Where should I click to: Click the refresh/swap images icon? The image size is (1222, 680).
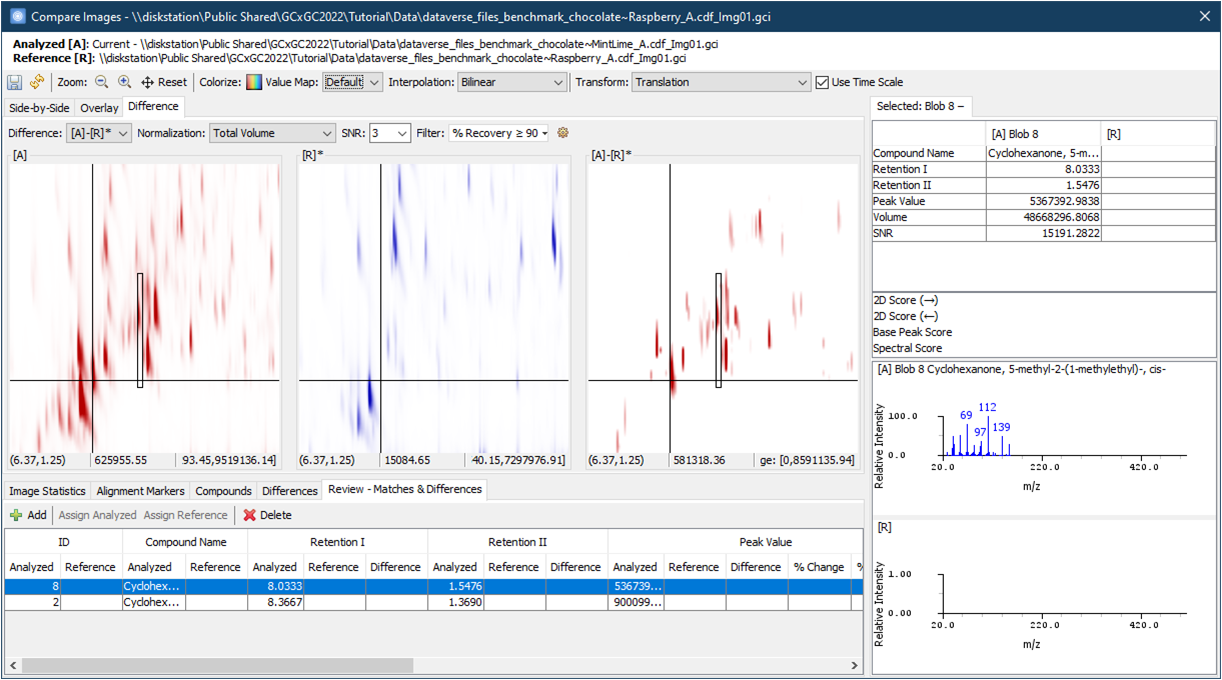[x=37, y=82]
